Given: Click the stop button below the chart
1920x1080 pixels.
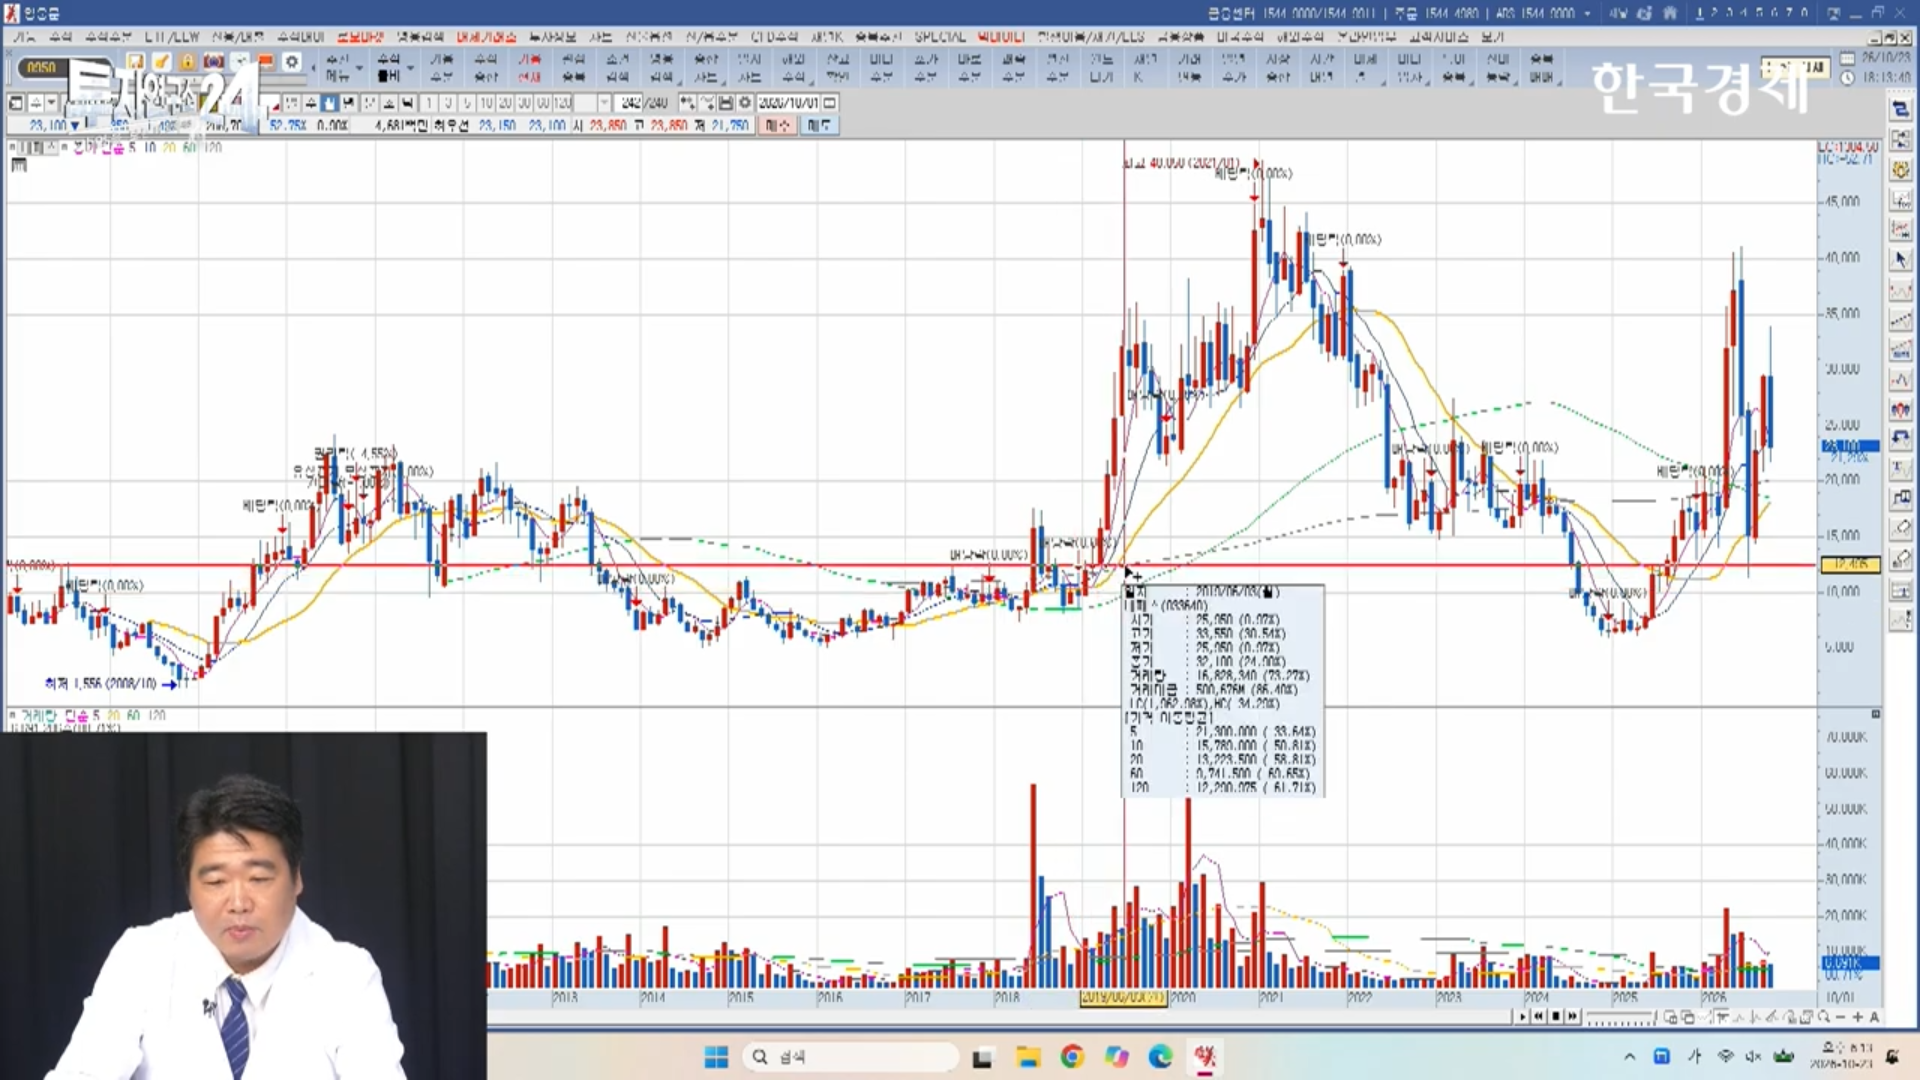Looking at the screenshot, I should tap(1555, 1016).
